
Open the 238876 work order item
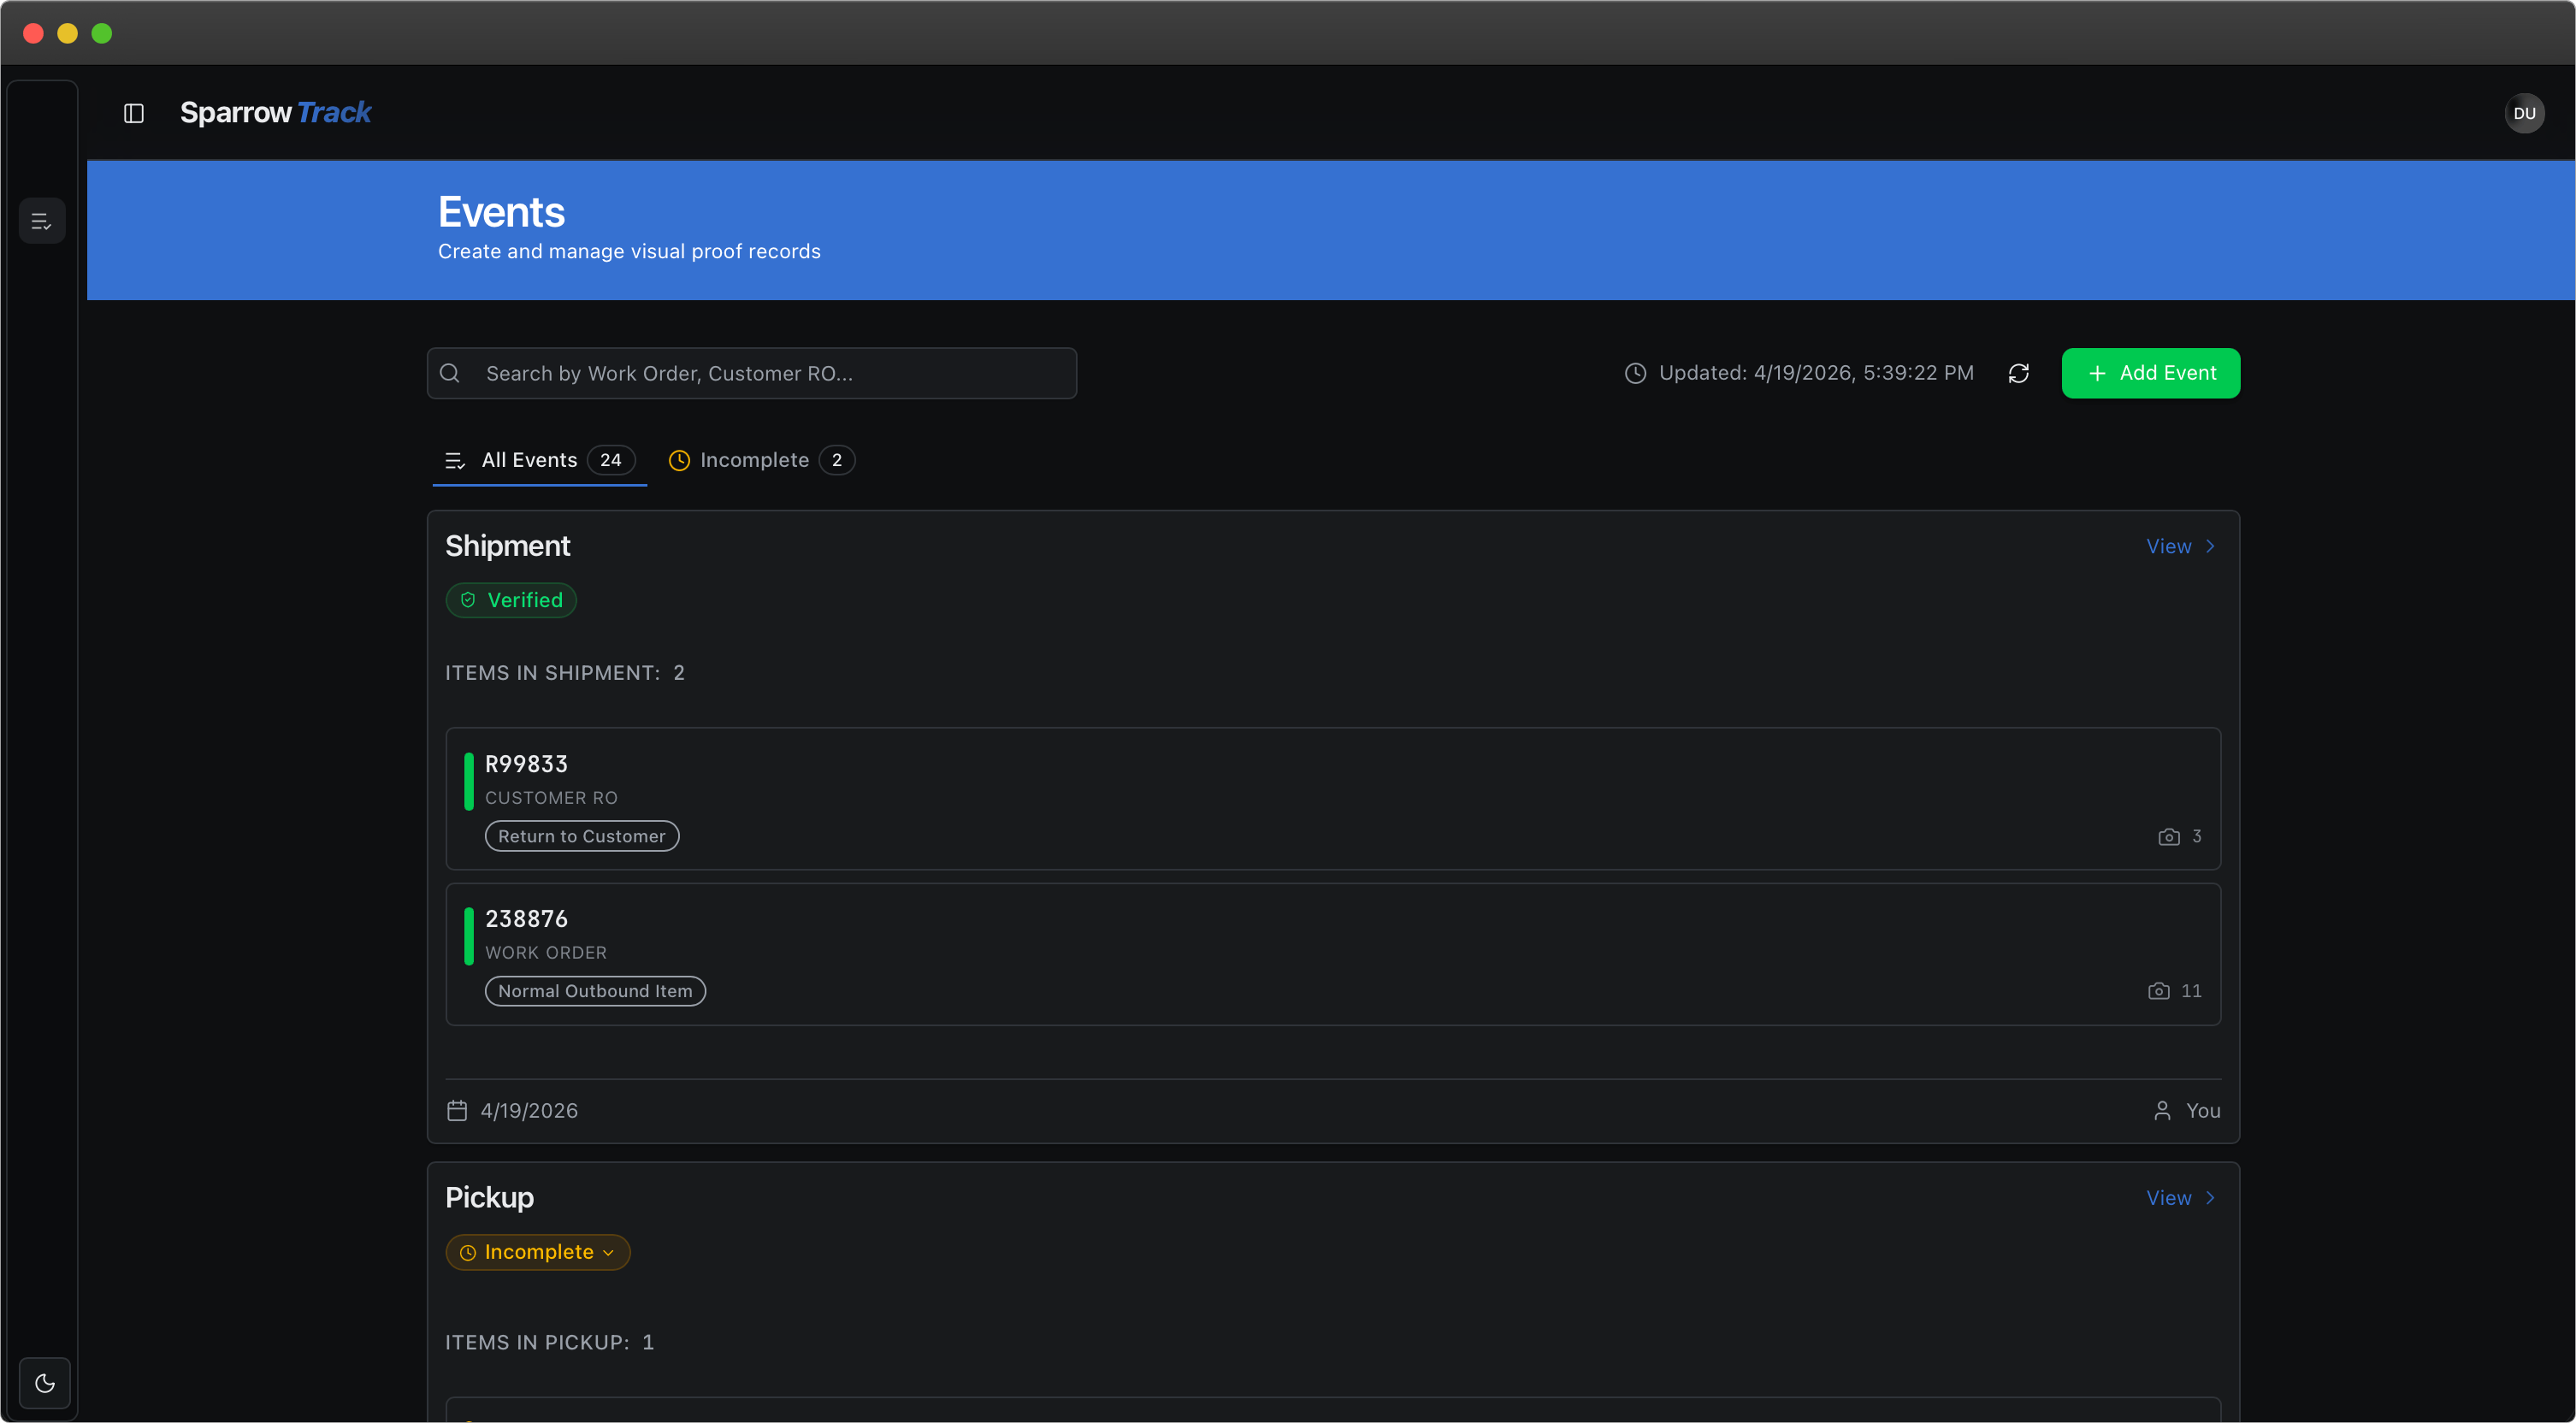1333,954
